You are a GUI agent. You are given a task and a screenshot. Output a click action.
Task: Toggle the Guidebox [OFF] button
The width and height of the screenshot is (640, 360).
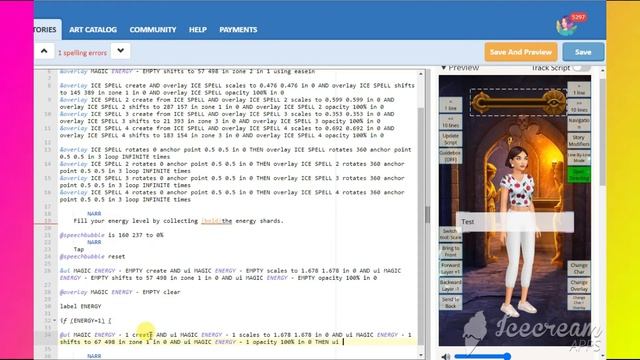(451, 156)
